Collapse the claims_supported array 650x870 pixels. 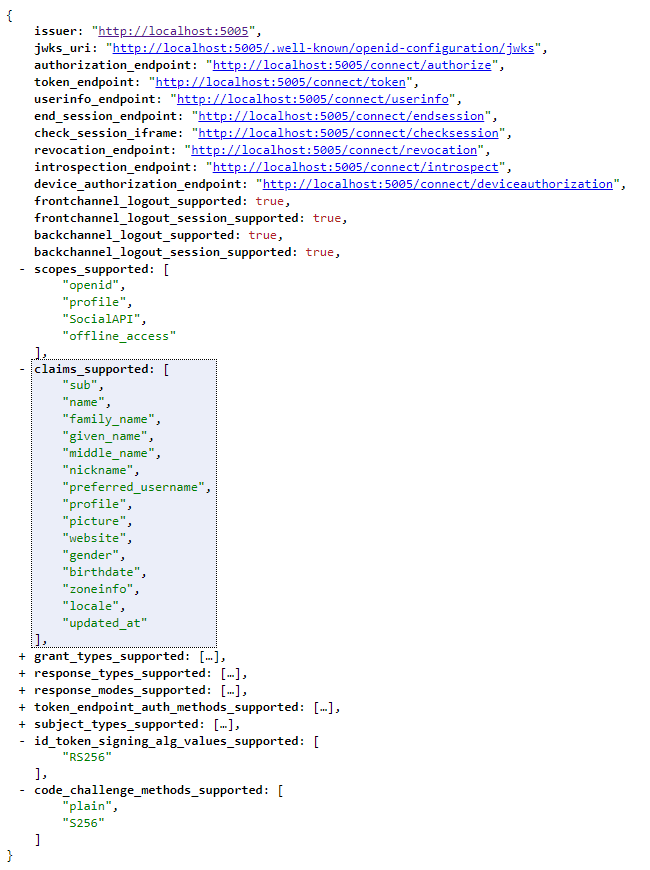[x=22, y=369]
